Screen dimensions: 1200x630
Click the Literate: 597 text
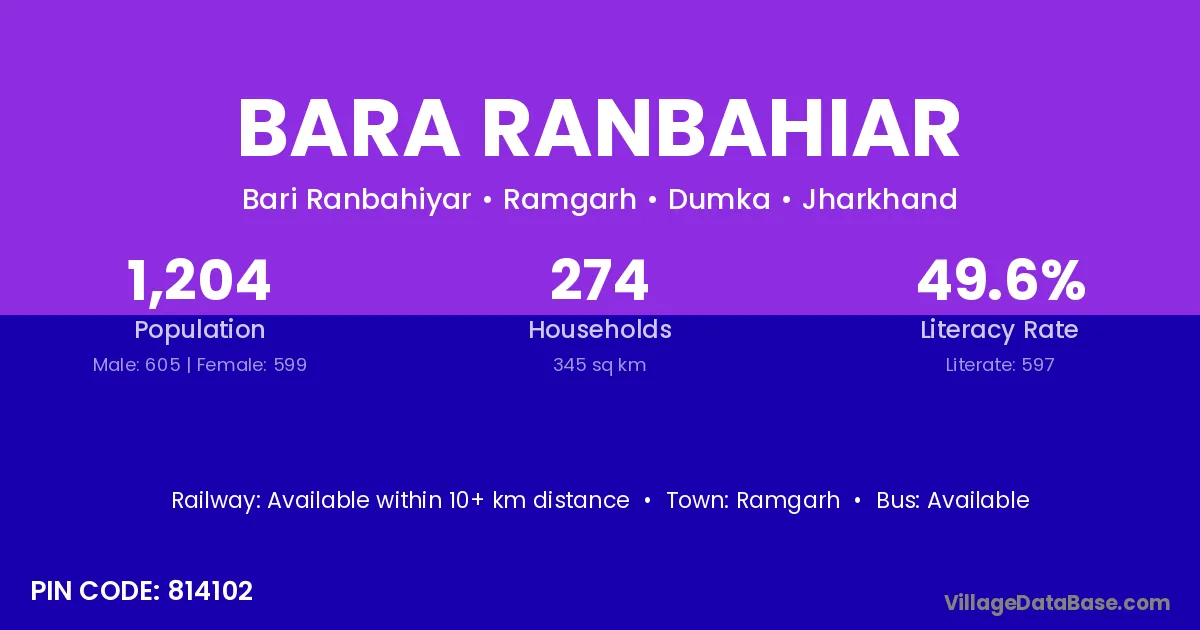pyautogui.click(x=1000, y=365)
